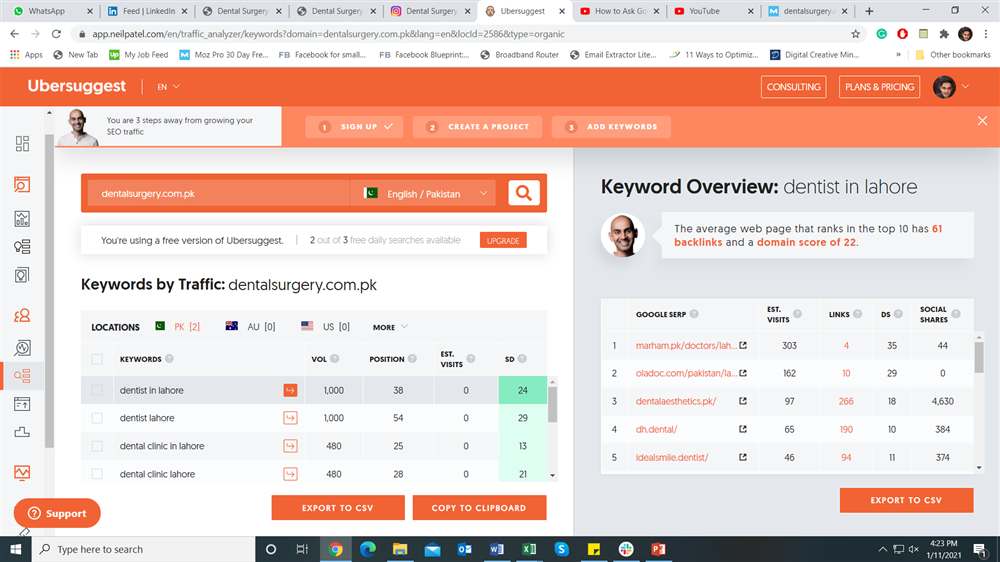
Task: Open the bottom chart icon in the sidebar
Action: click(22, 473)
